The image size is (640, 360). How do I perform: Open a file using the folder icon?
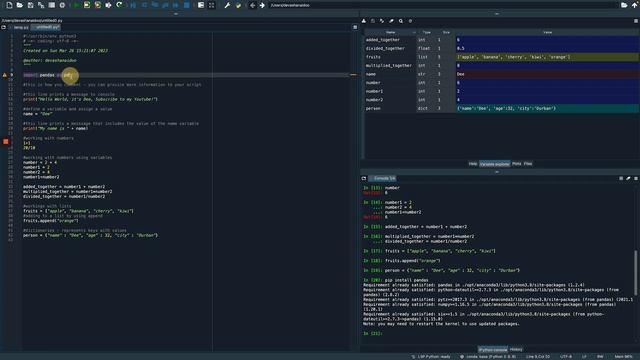[20, 5]
